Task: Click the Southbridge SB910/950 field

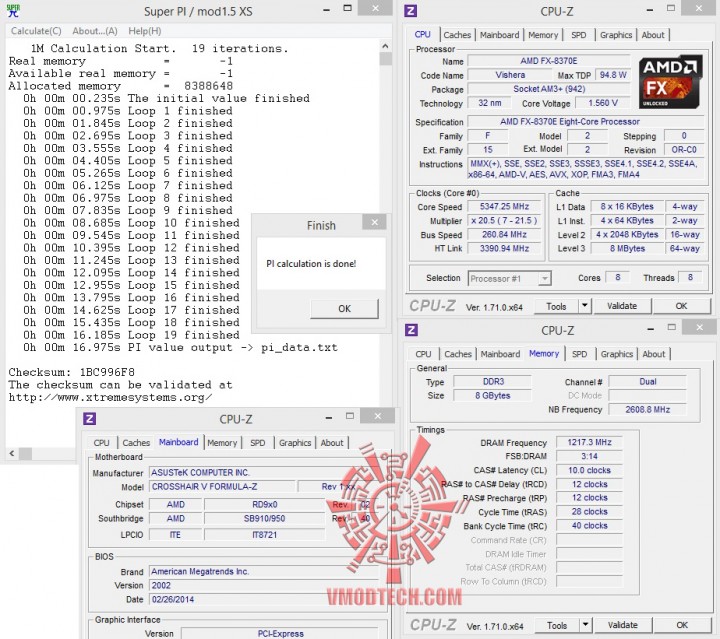Action: (264, 519)
